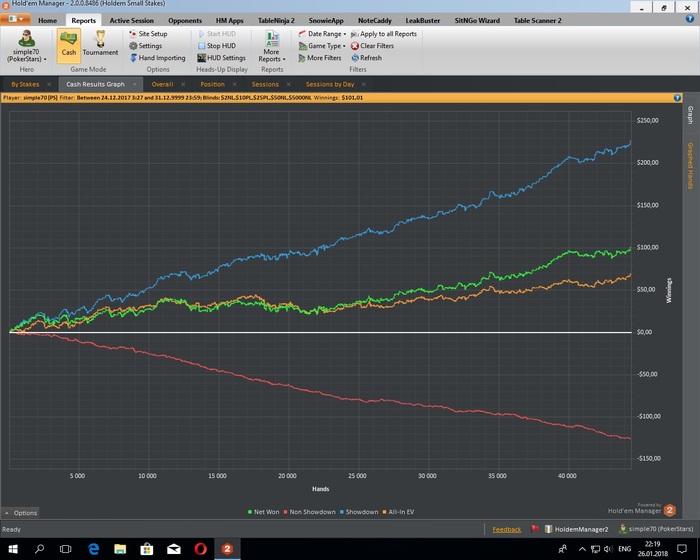The image size is (700, 560).
Task: Refresh the report
Action: pos(367,58)
